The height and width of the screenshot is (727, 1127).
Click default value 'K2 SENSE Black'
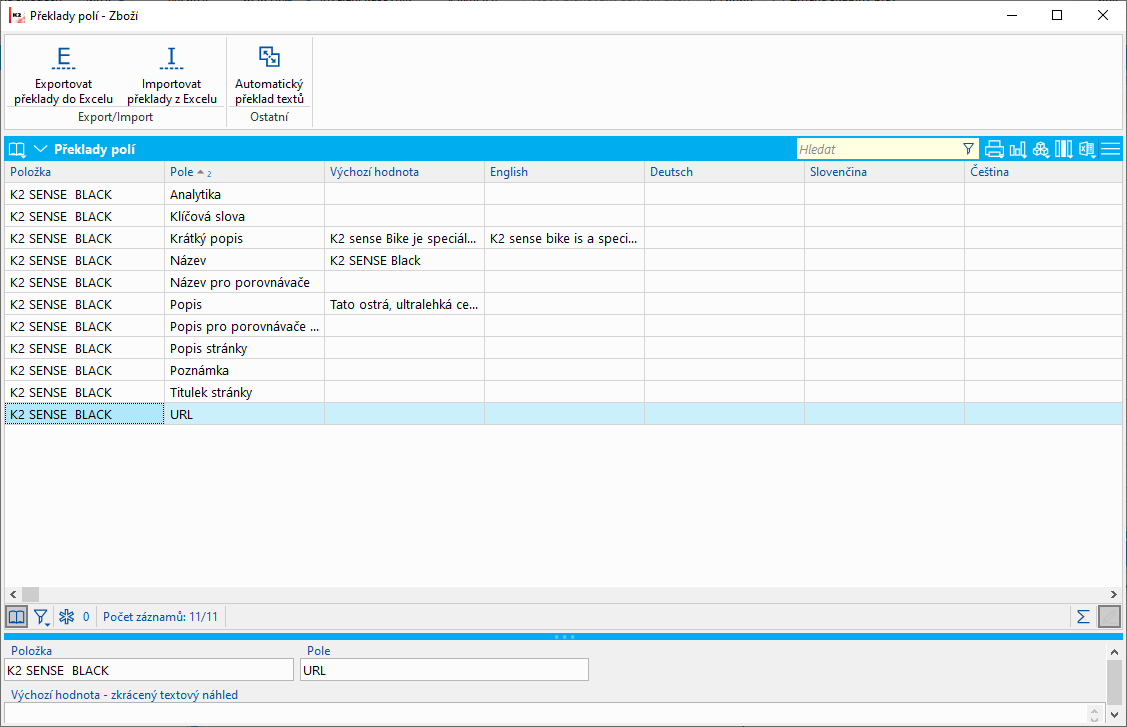[x=405, y=260]
